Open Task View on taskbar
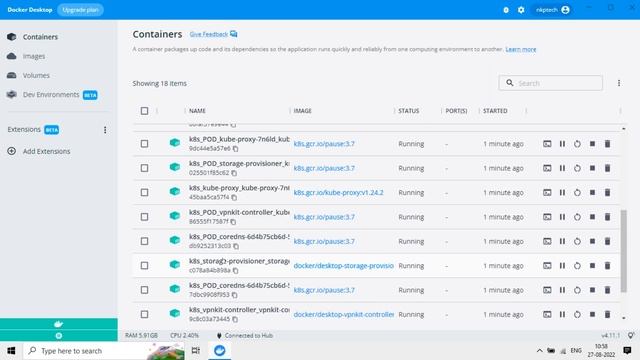The height and width of the screenshot is (360, 640). (x=196, y=351)
